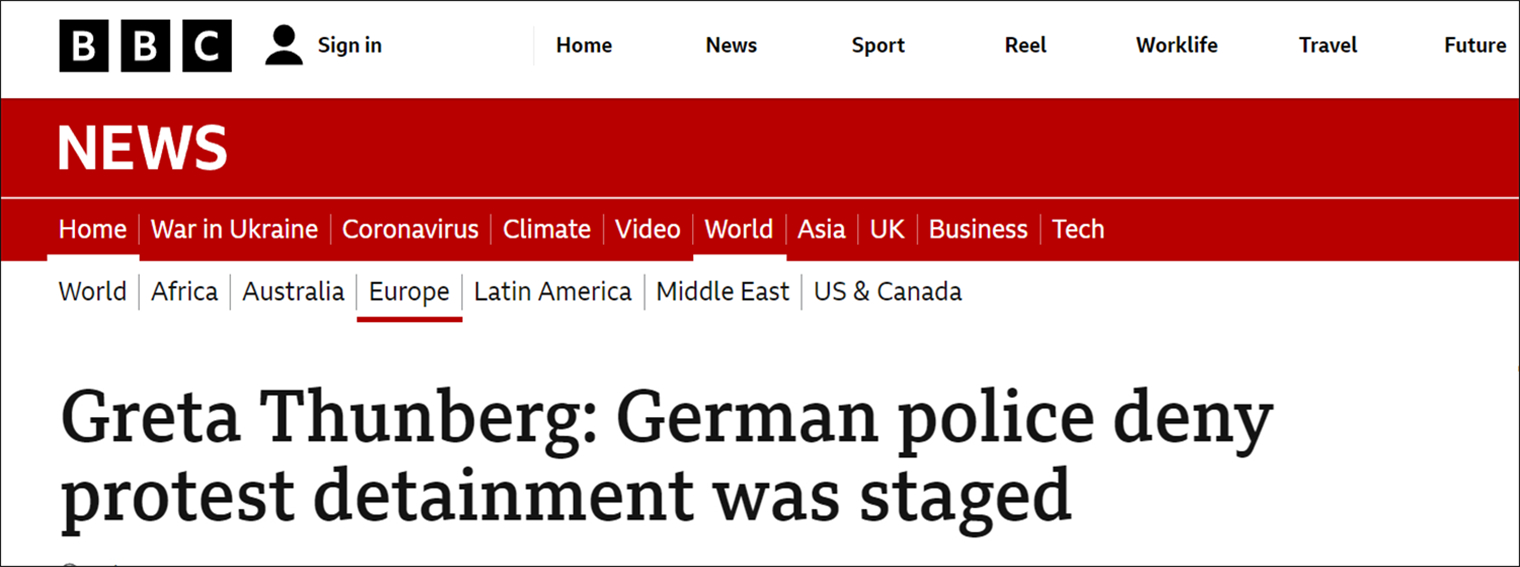Switch to the Climate tab
1520x567 pixels.
tap(546, 230)
